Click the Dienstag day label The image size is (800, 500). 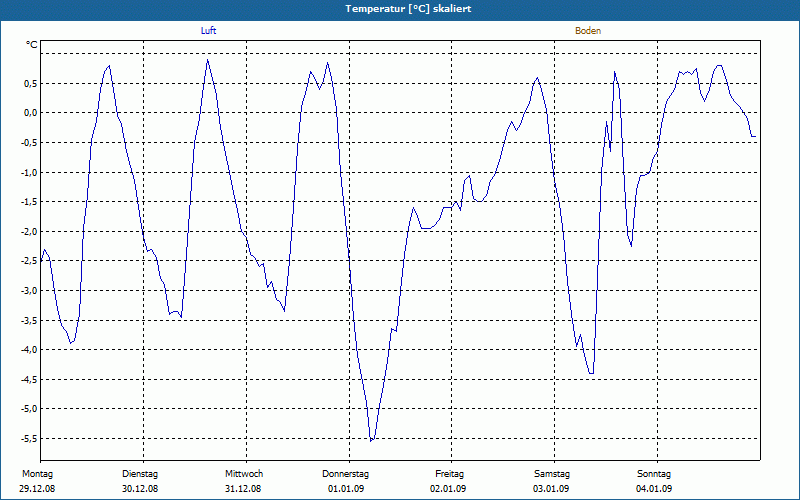140,474
